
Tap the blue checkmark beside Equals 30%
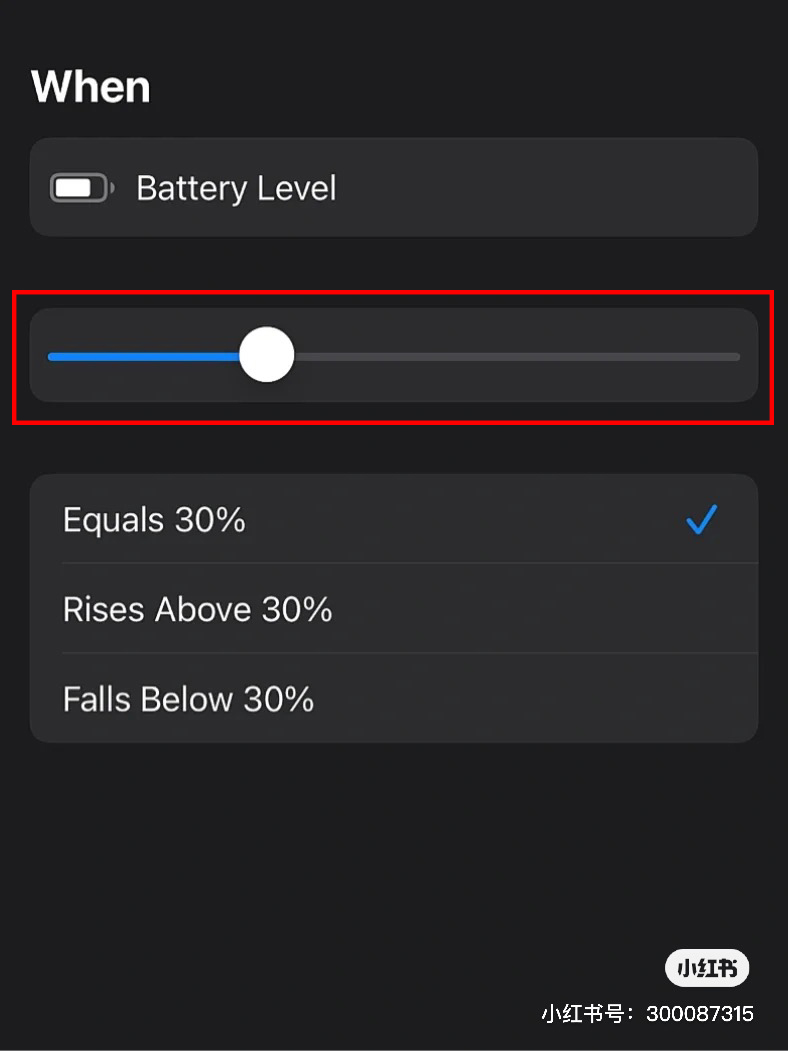(701, 520)
